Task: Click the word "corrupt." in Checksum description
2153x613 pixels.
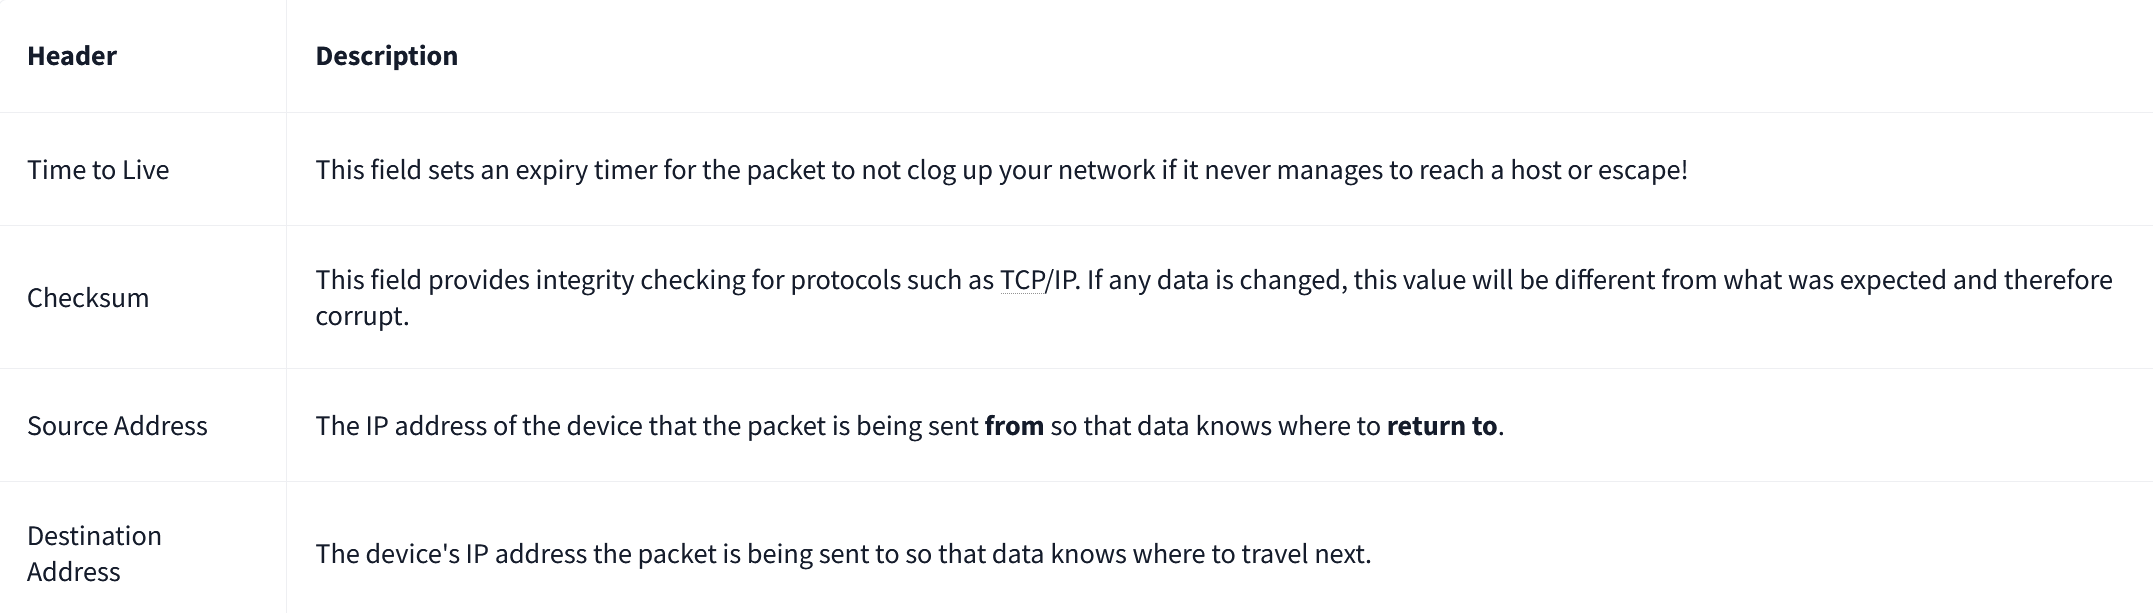Action: point(362,316)
